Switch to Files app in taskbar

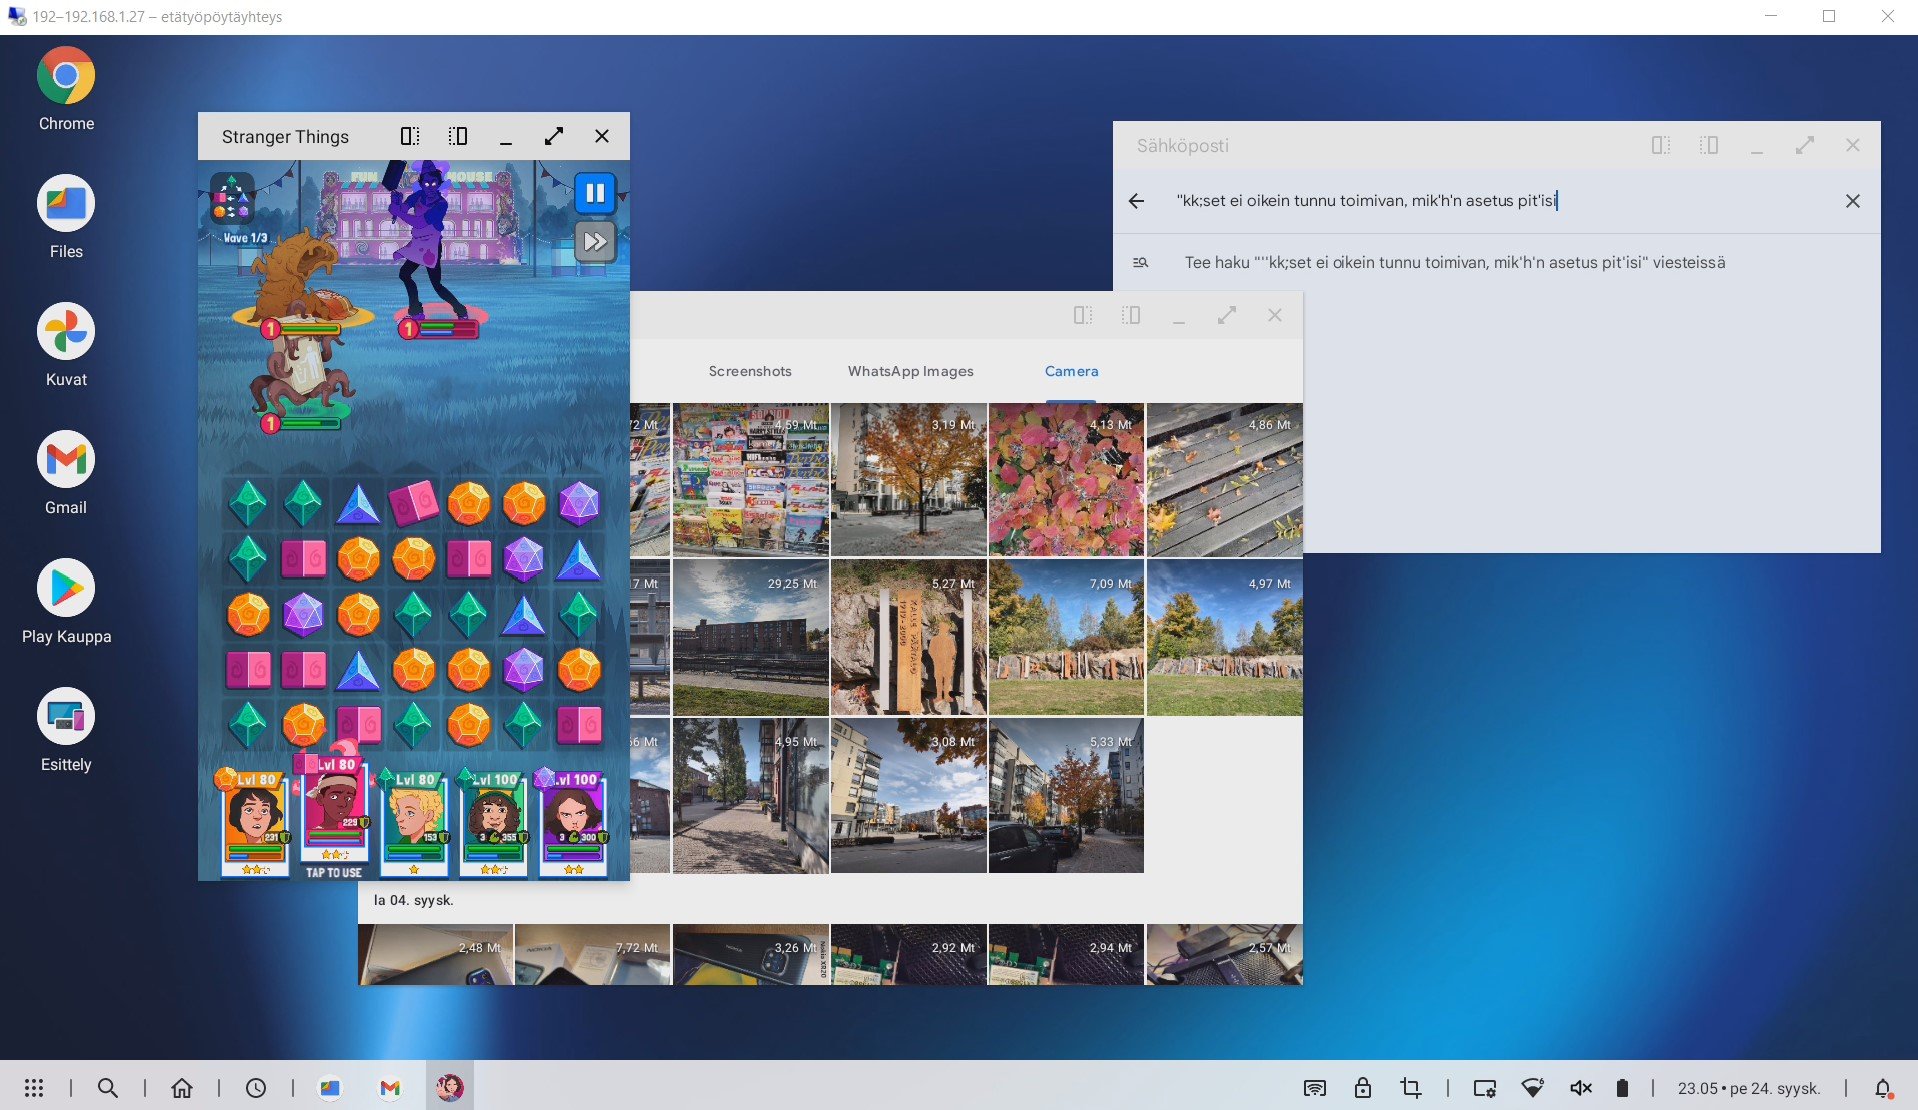click(330, 1088)
